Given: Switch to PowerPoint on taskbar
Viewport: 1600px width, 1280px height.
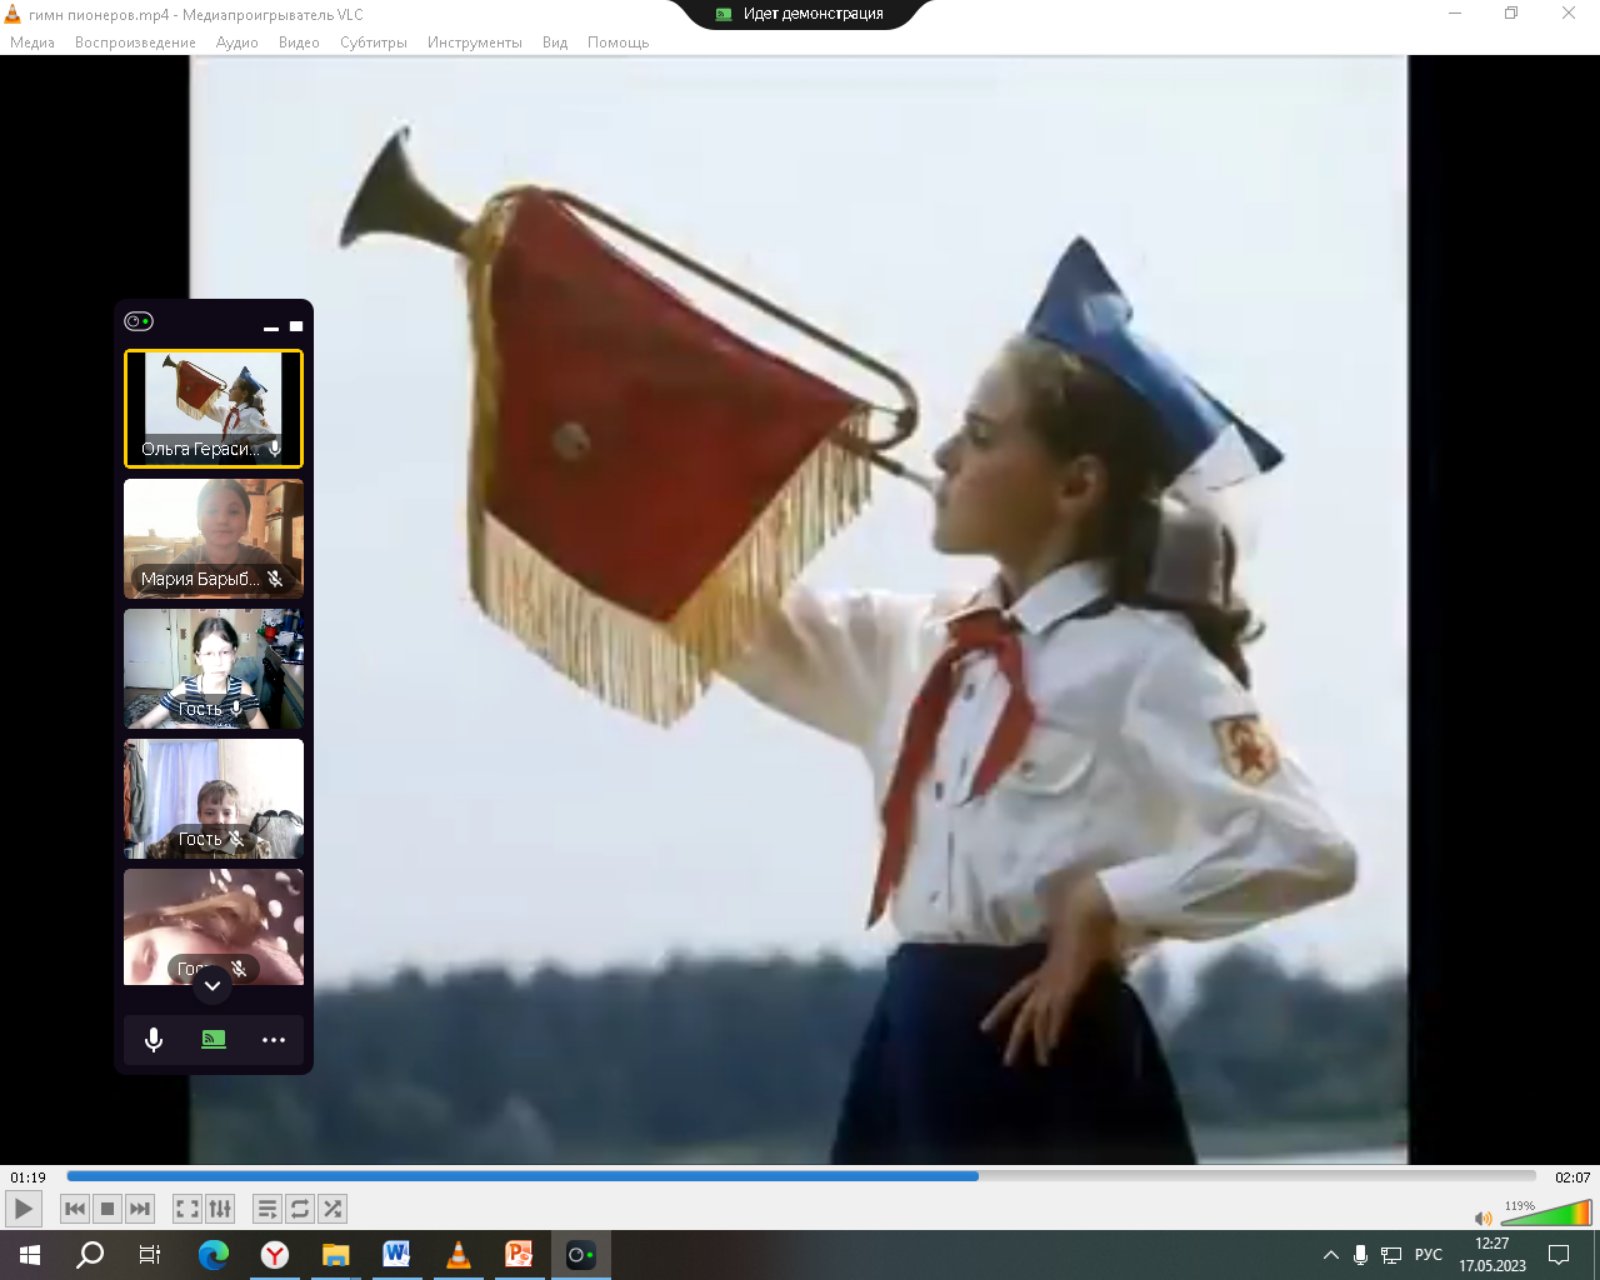Looking at the screenshot, I should pos(519,1255).
